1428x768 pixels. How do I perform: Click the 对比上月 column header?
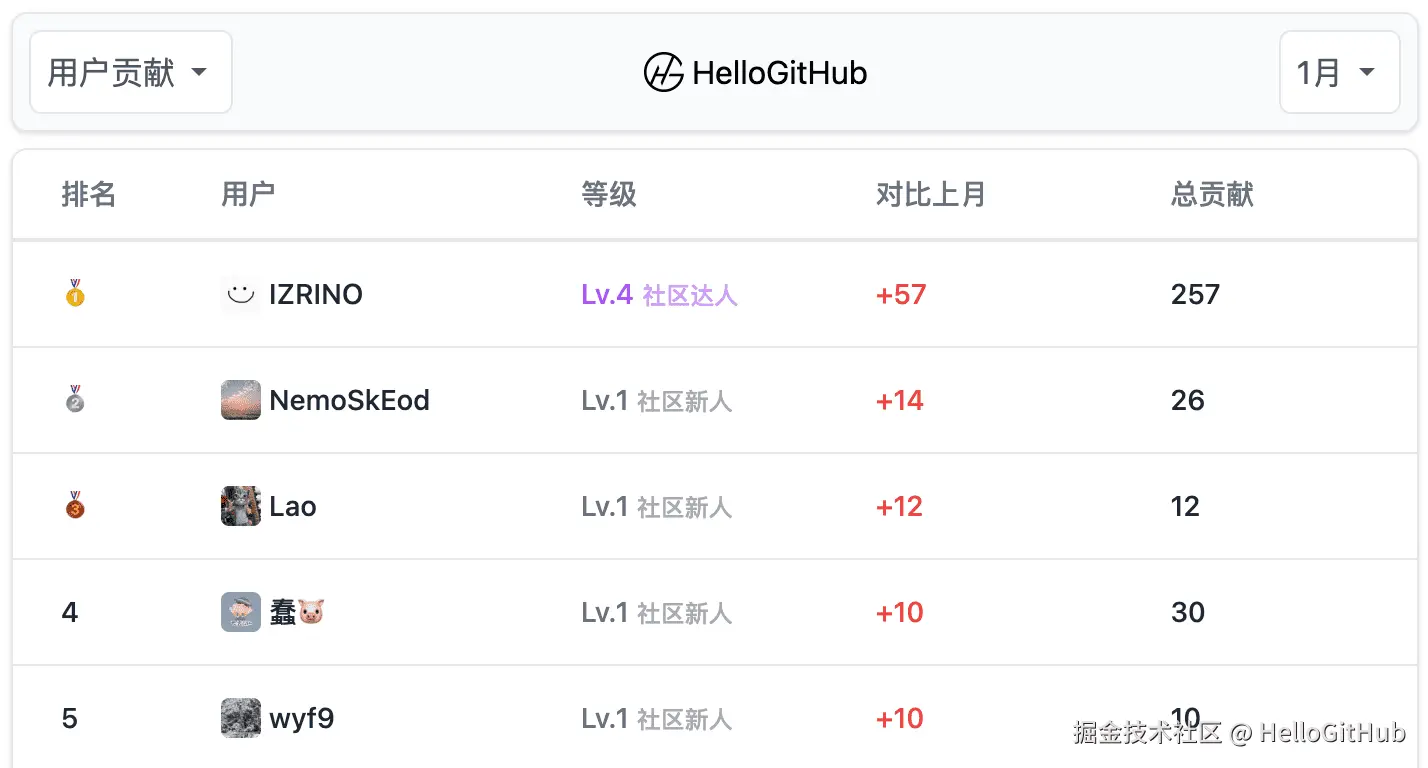pyautogui.click(x=930, y=194)
